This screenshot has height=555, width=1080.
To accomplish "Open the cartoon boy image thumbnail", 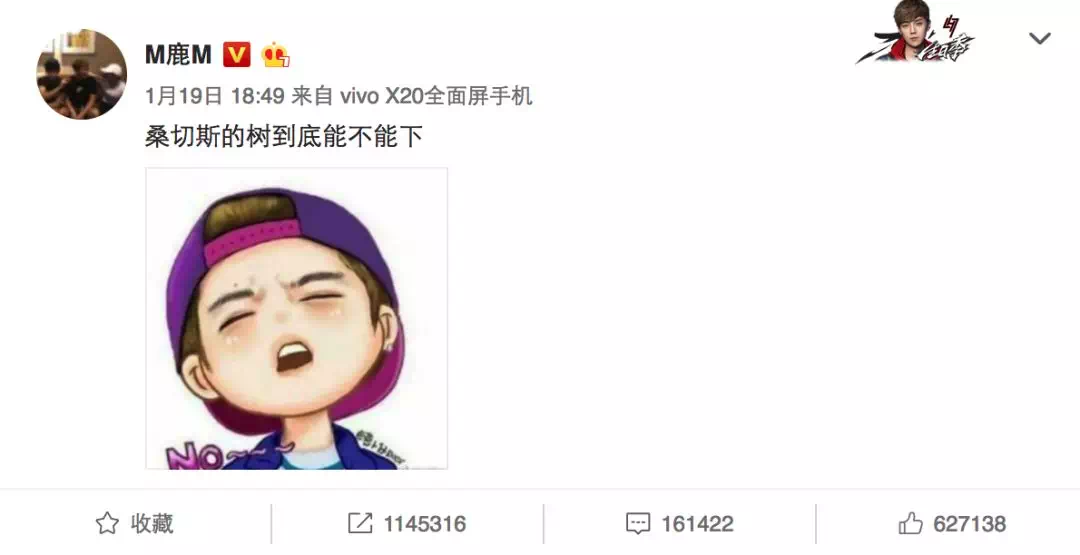I will pyautogui.click(x=297, y=318).
